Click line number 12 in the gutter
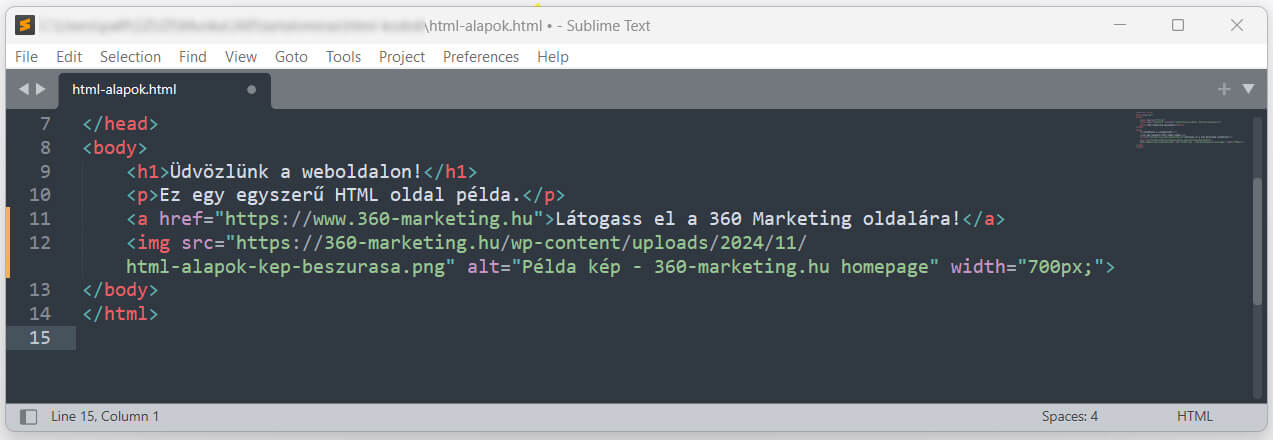The height and width of the screenshot is (440, 1273). click(x=40, y=243)
